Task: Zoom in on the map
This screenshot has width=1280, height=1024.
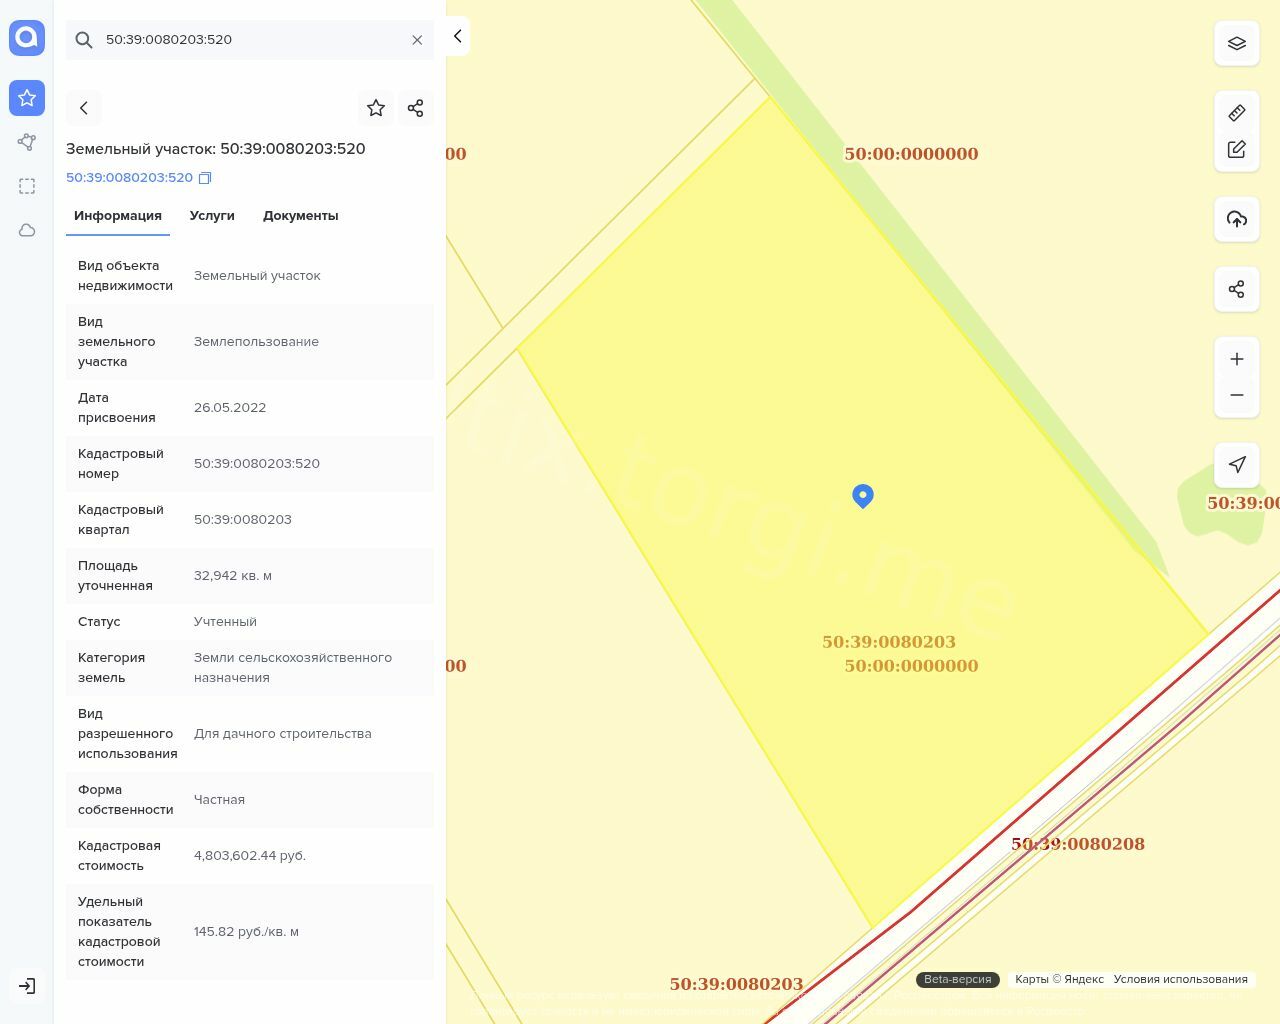Action: [1236, 359]
